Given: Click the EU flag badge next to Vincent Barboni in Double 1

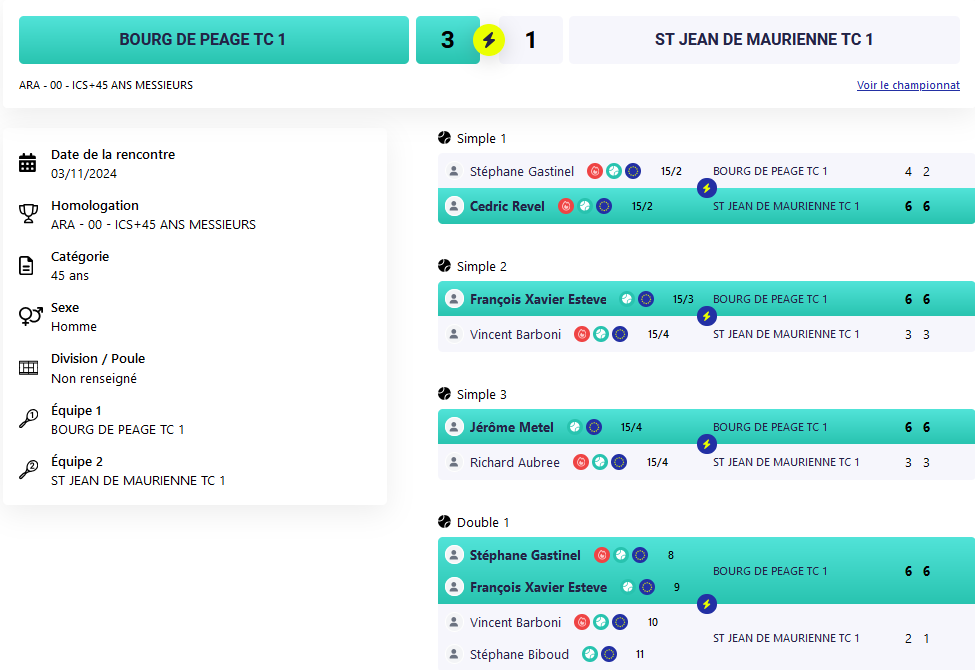Looking at the screenshot, I should pyautogui.click(x=619, y=622).
